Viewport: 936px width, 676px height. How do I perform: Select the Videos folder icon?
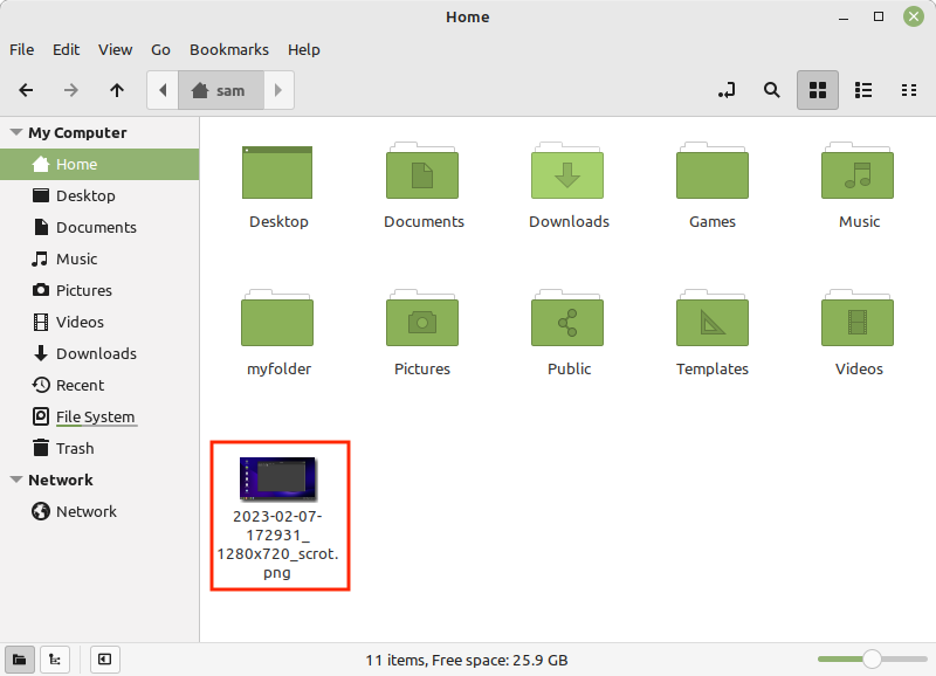point(858,318)
